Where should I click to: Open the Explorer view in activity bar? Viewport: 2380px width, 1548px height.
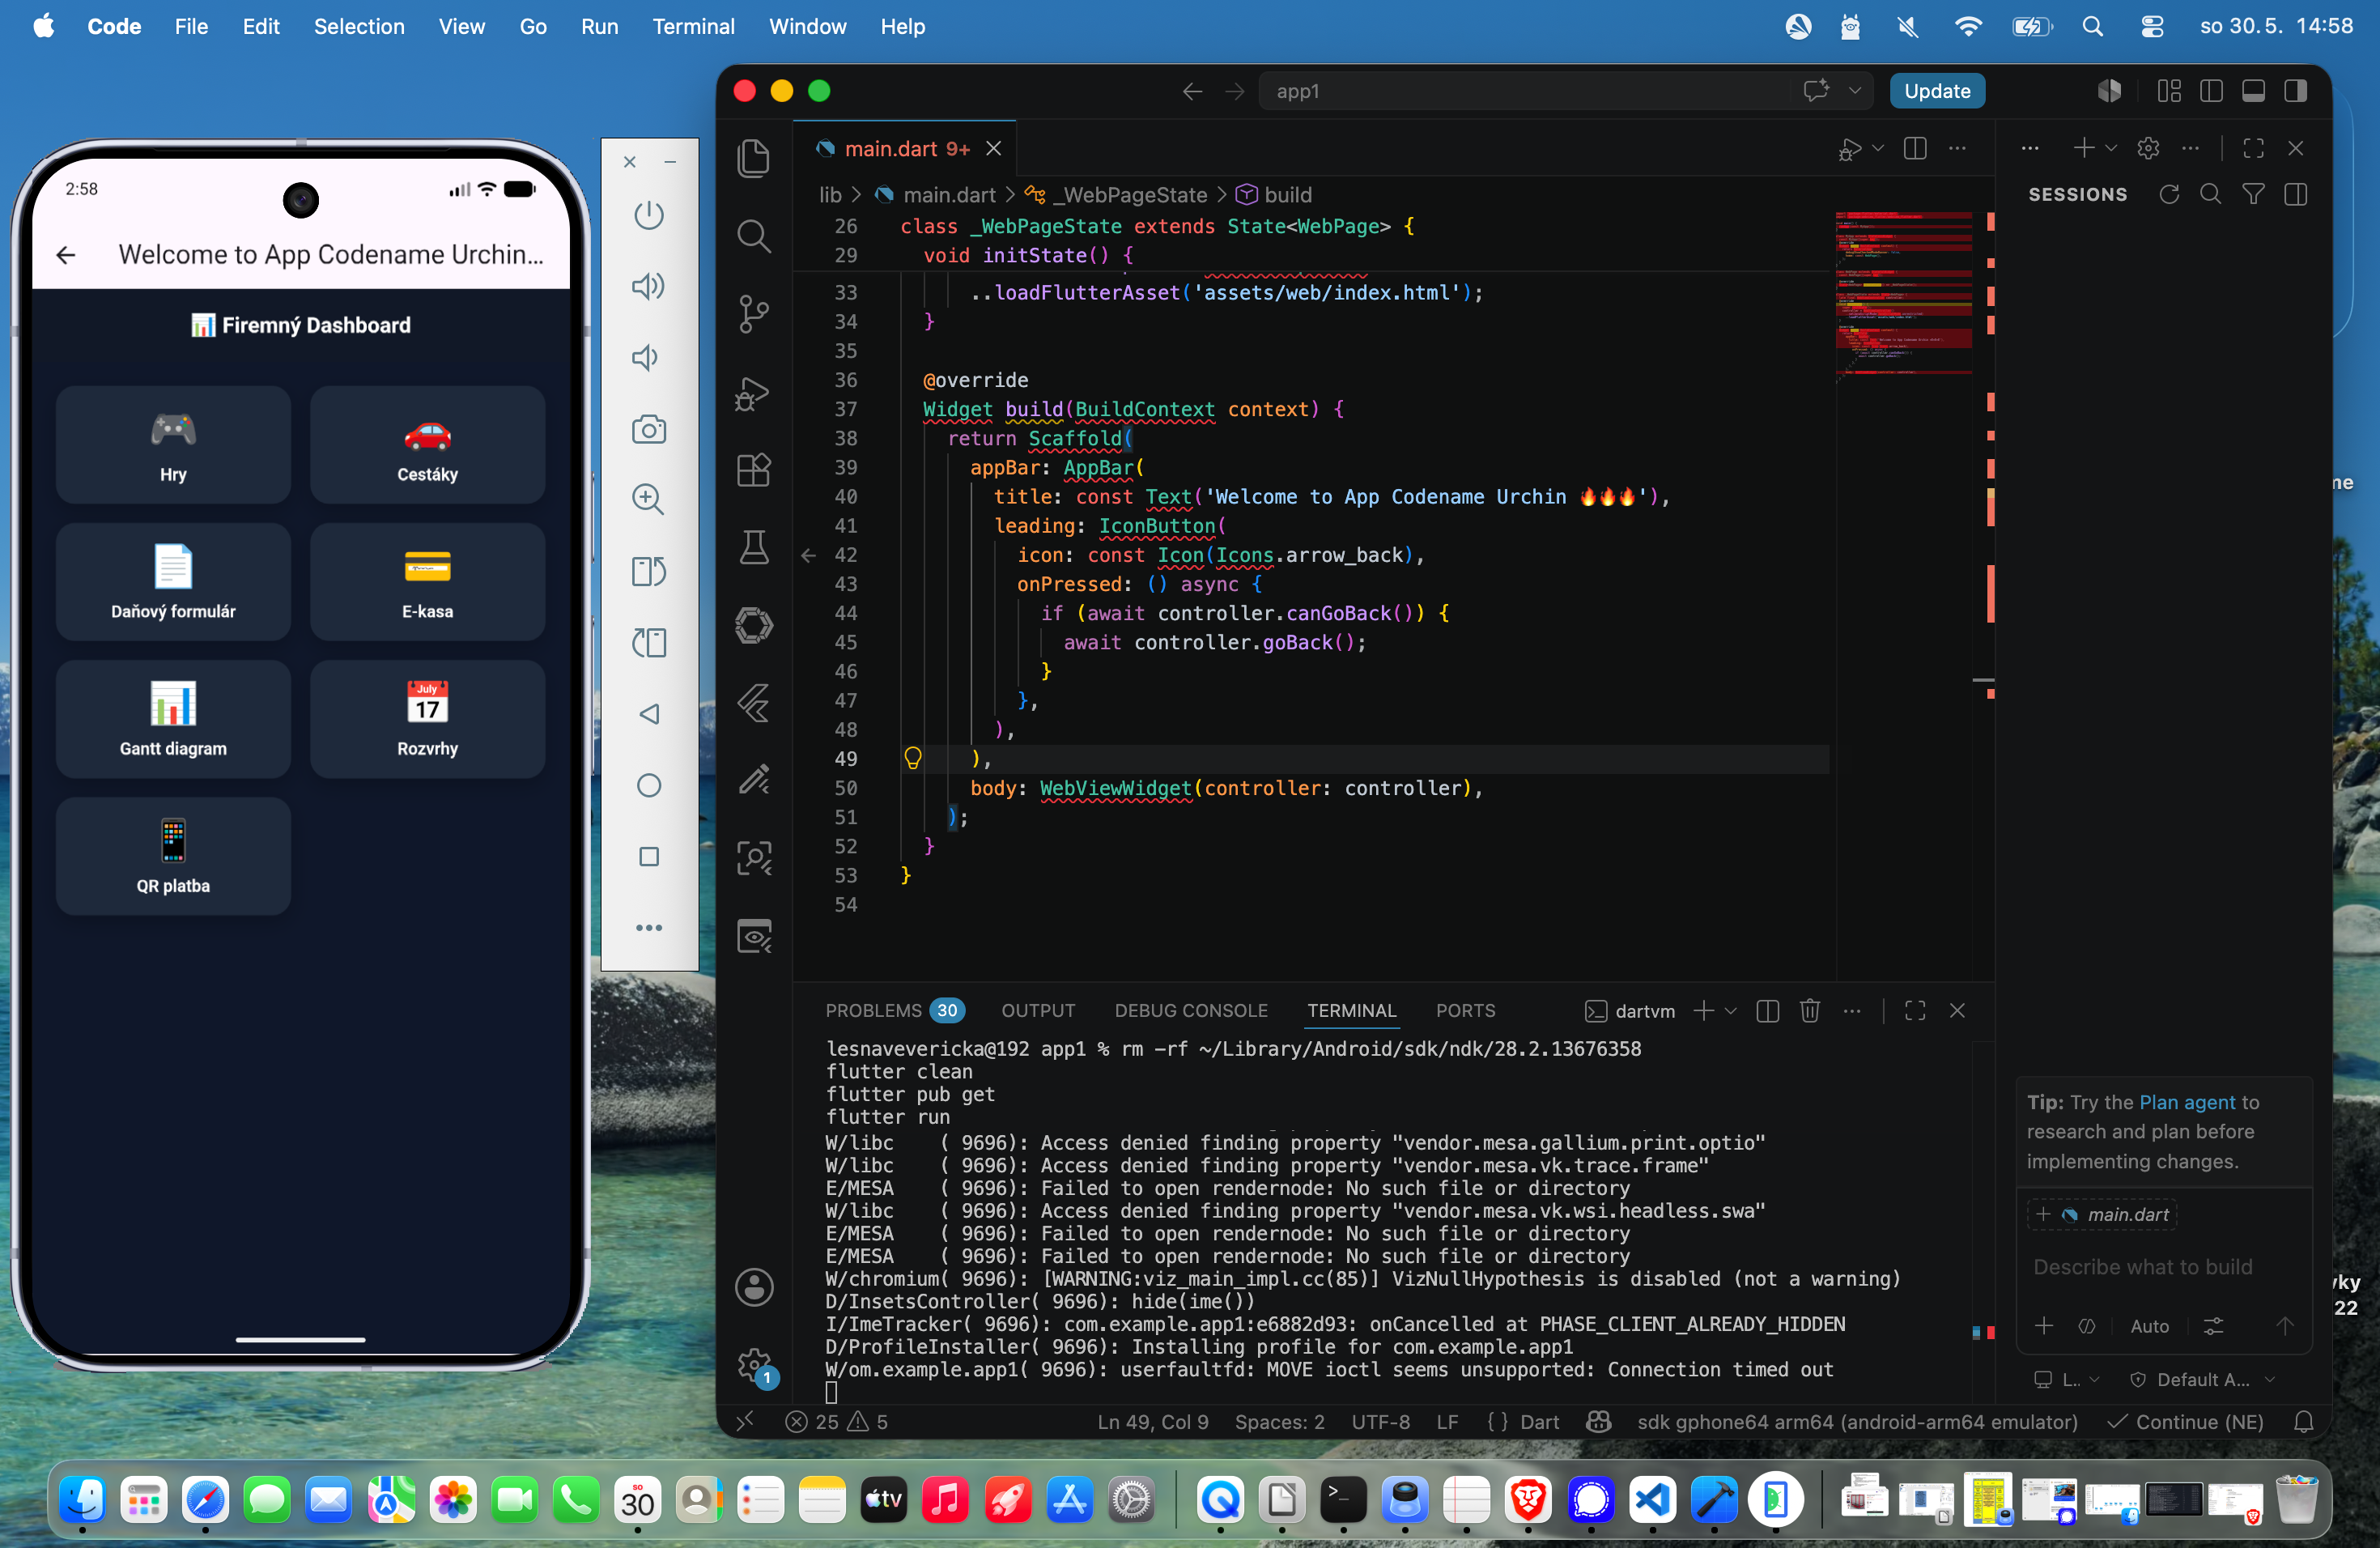click(754, 158)
